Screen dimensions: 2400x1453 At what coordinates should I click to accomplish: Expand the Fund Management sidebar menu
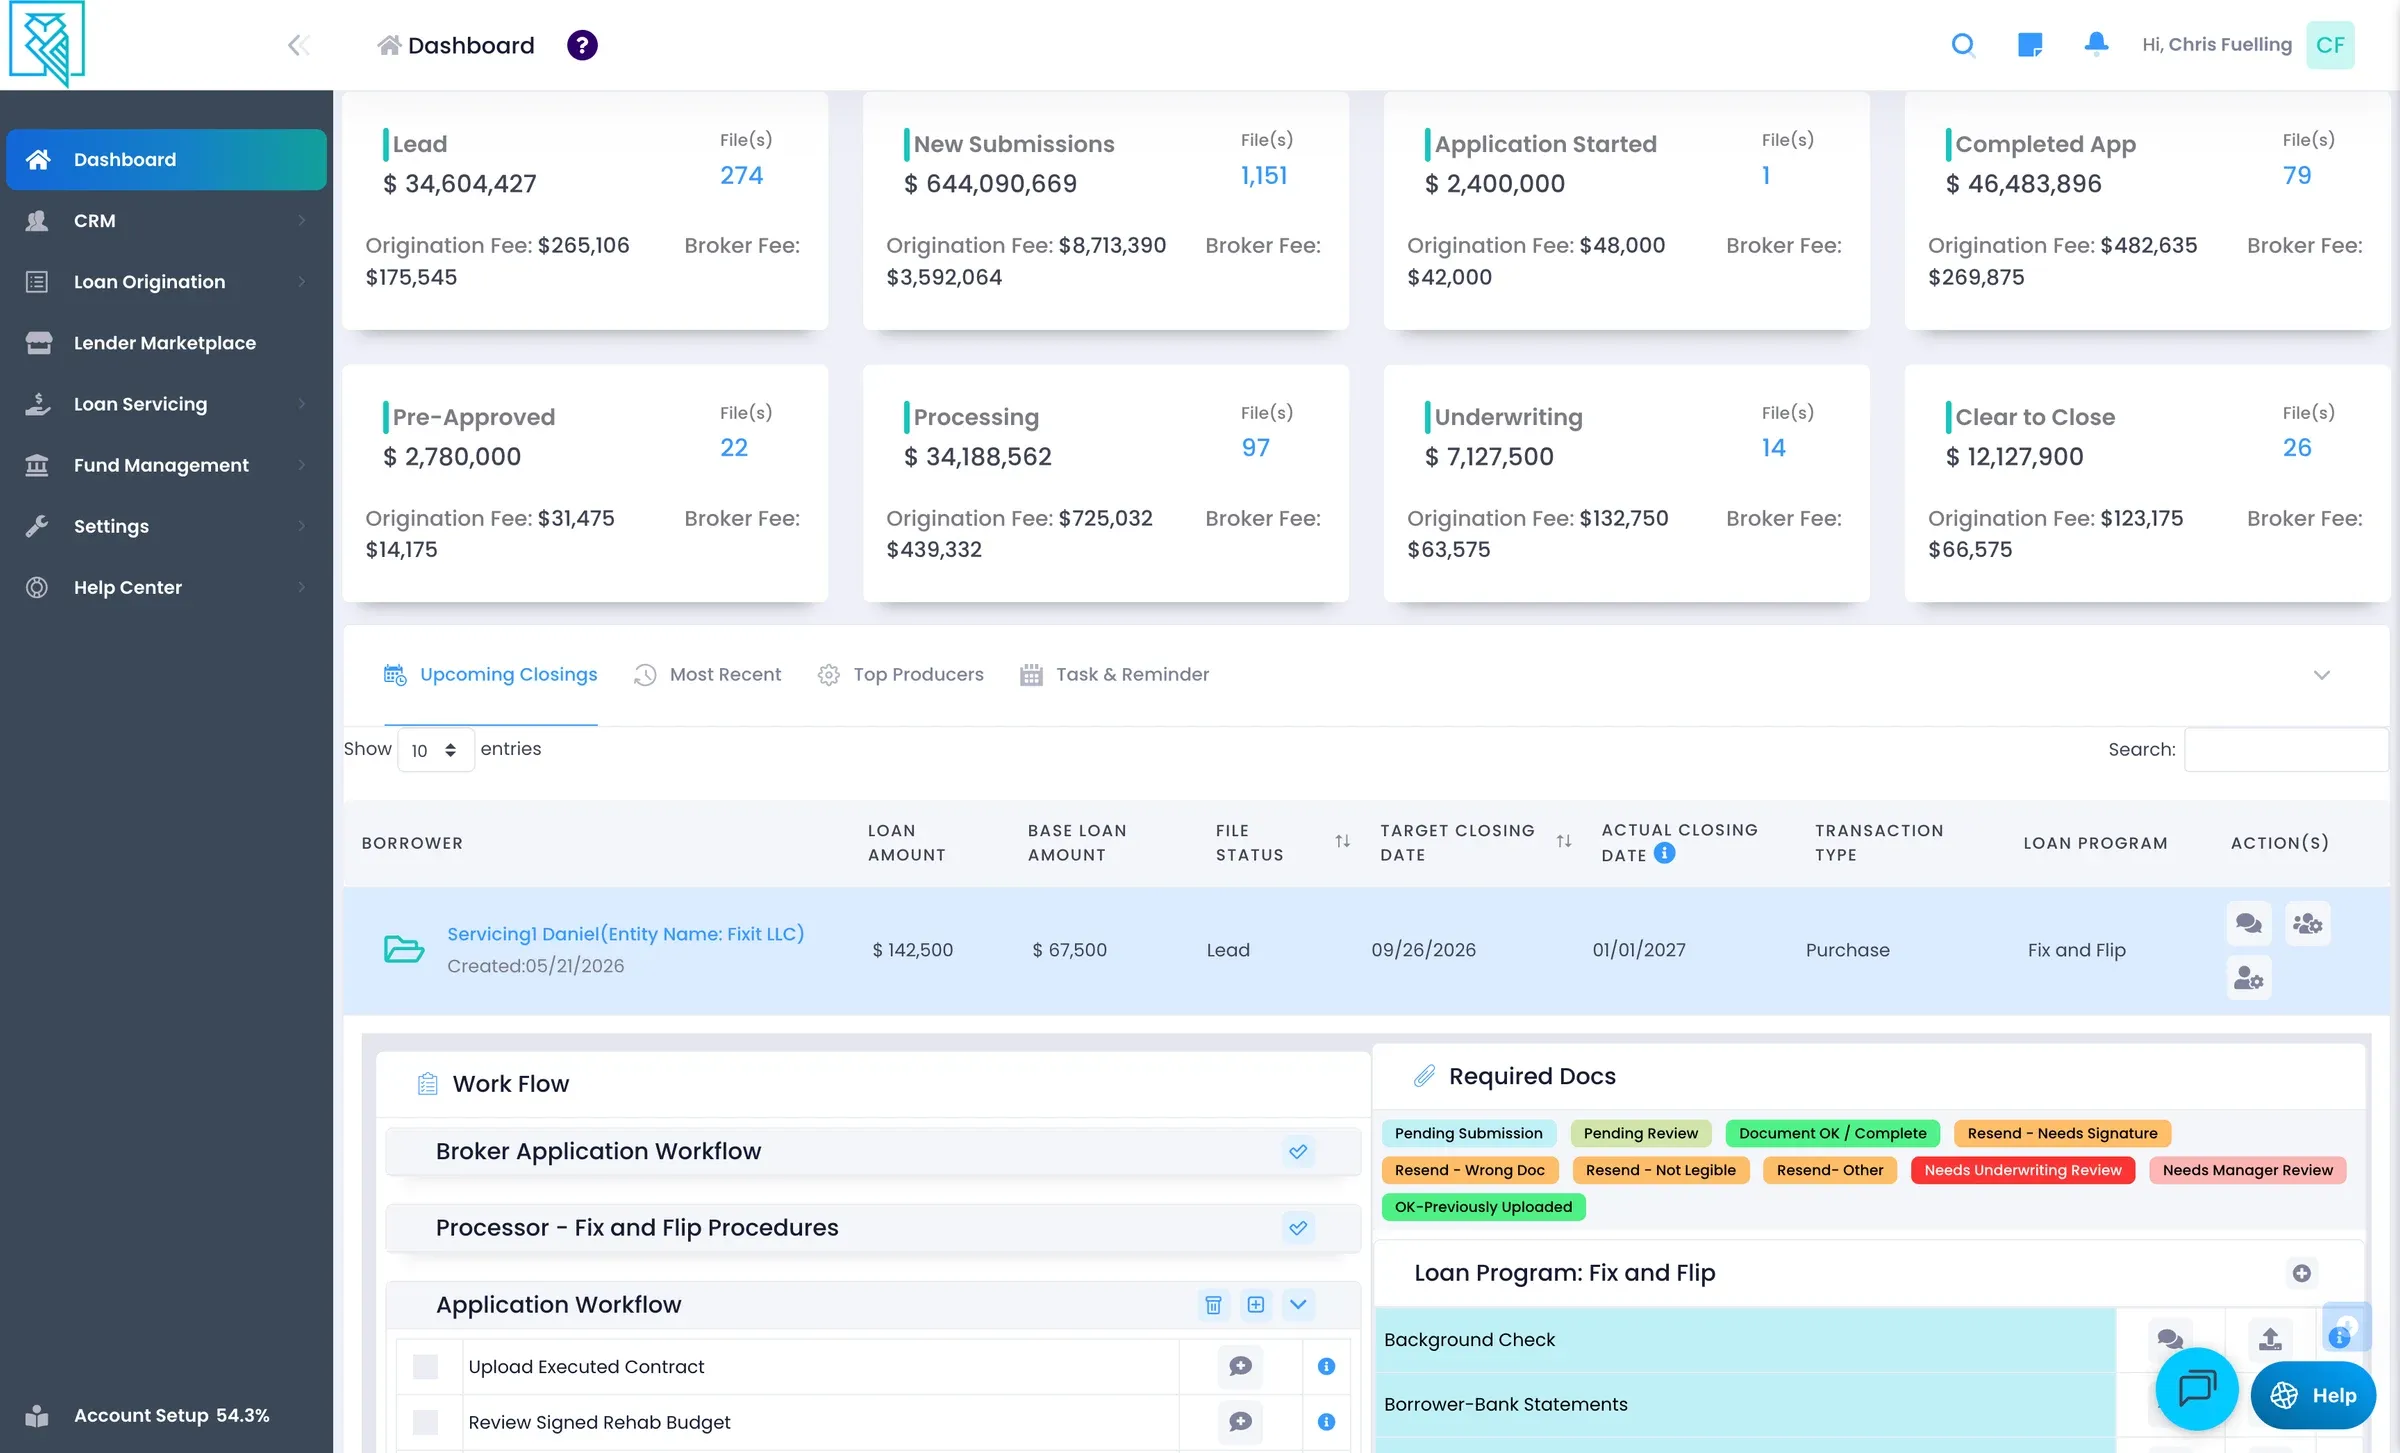tap(166, 465)
